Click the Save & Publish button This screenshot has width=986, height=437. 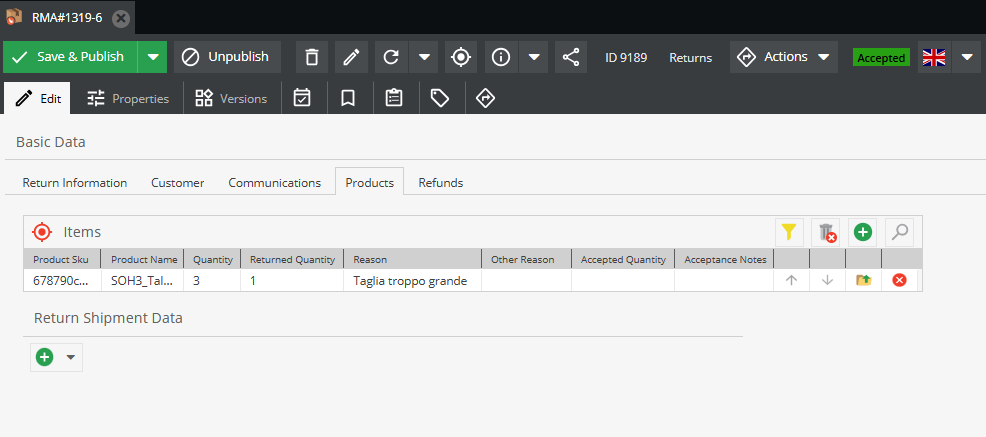70,57
